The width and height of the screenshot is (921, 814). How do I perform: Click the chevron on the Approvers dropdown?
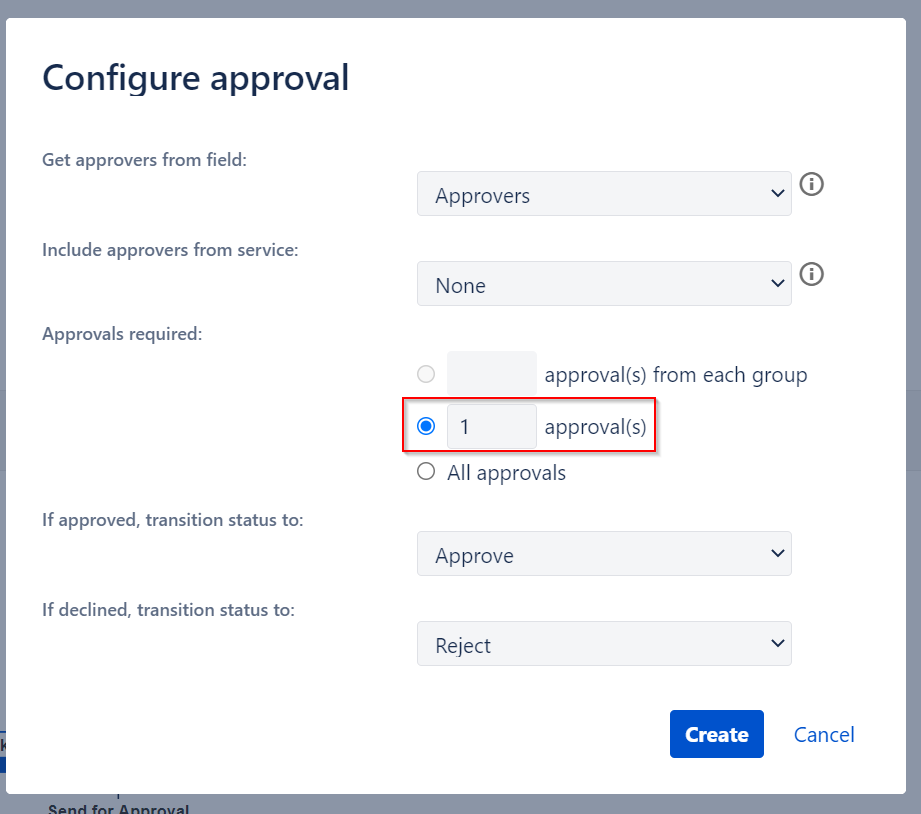[777, 193]
